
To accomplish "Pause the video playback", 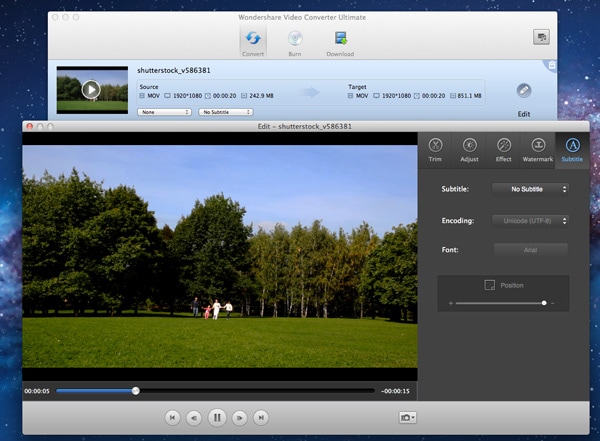I will 217,417.
